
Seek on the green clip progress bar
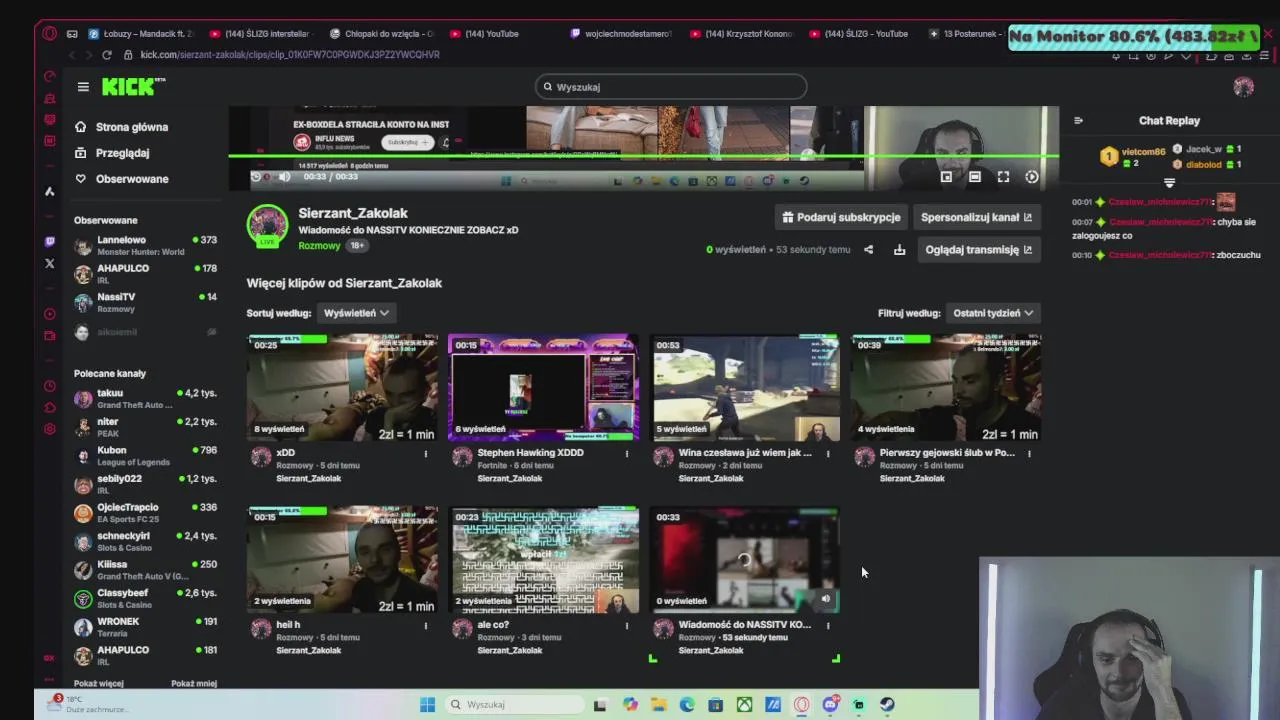tap(643, 156)
